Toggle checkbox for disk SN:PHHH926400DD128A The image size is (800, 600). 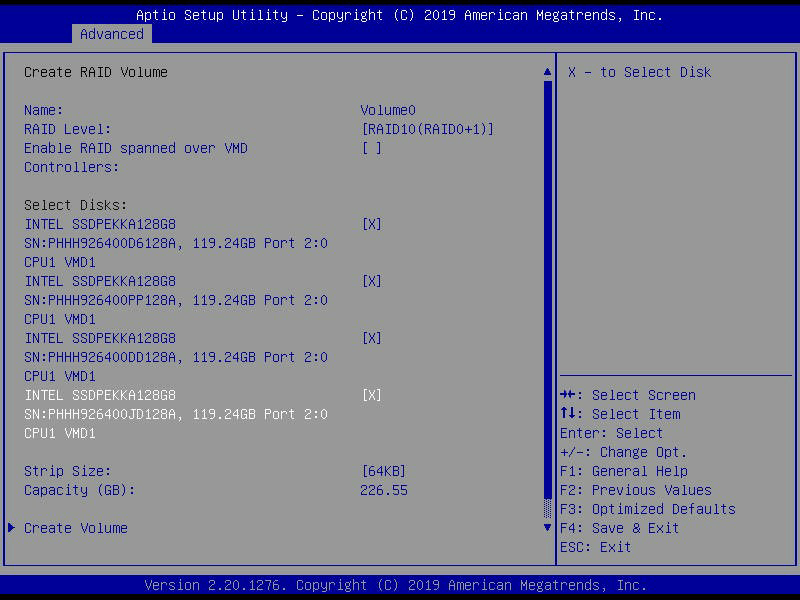[371, 338]
